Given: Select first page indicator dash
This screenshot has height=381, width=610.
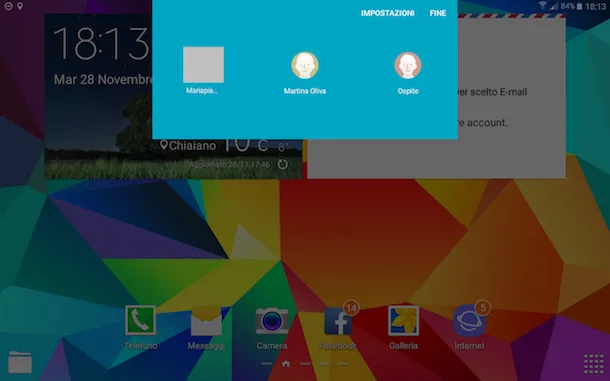Looking at the screenshot, I should tap(267, 363).
